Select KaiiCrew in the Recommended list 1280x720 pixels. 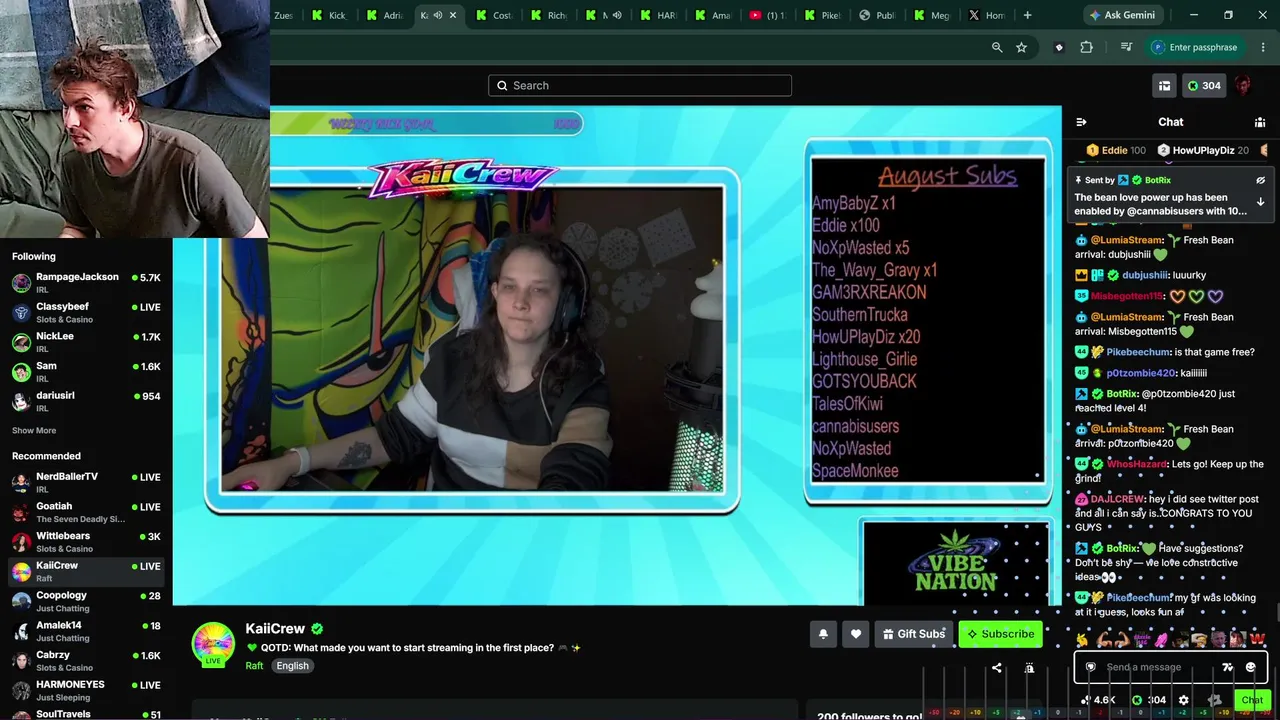pyautogui.click(x=86, y=571)
